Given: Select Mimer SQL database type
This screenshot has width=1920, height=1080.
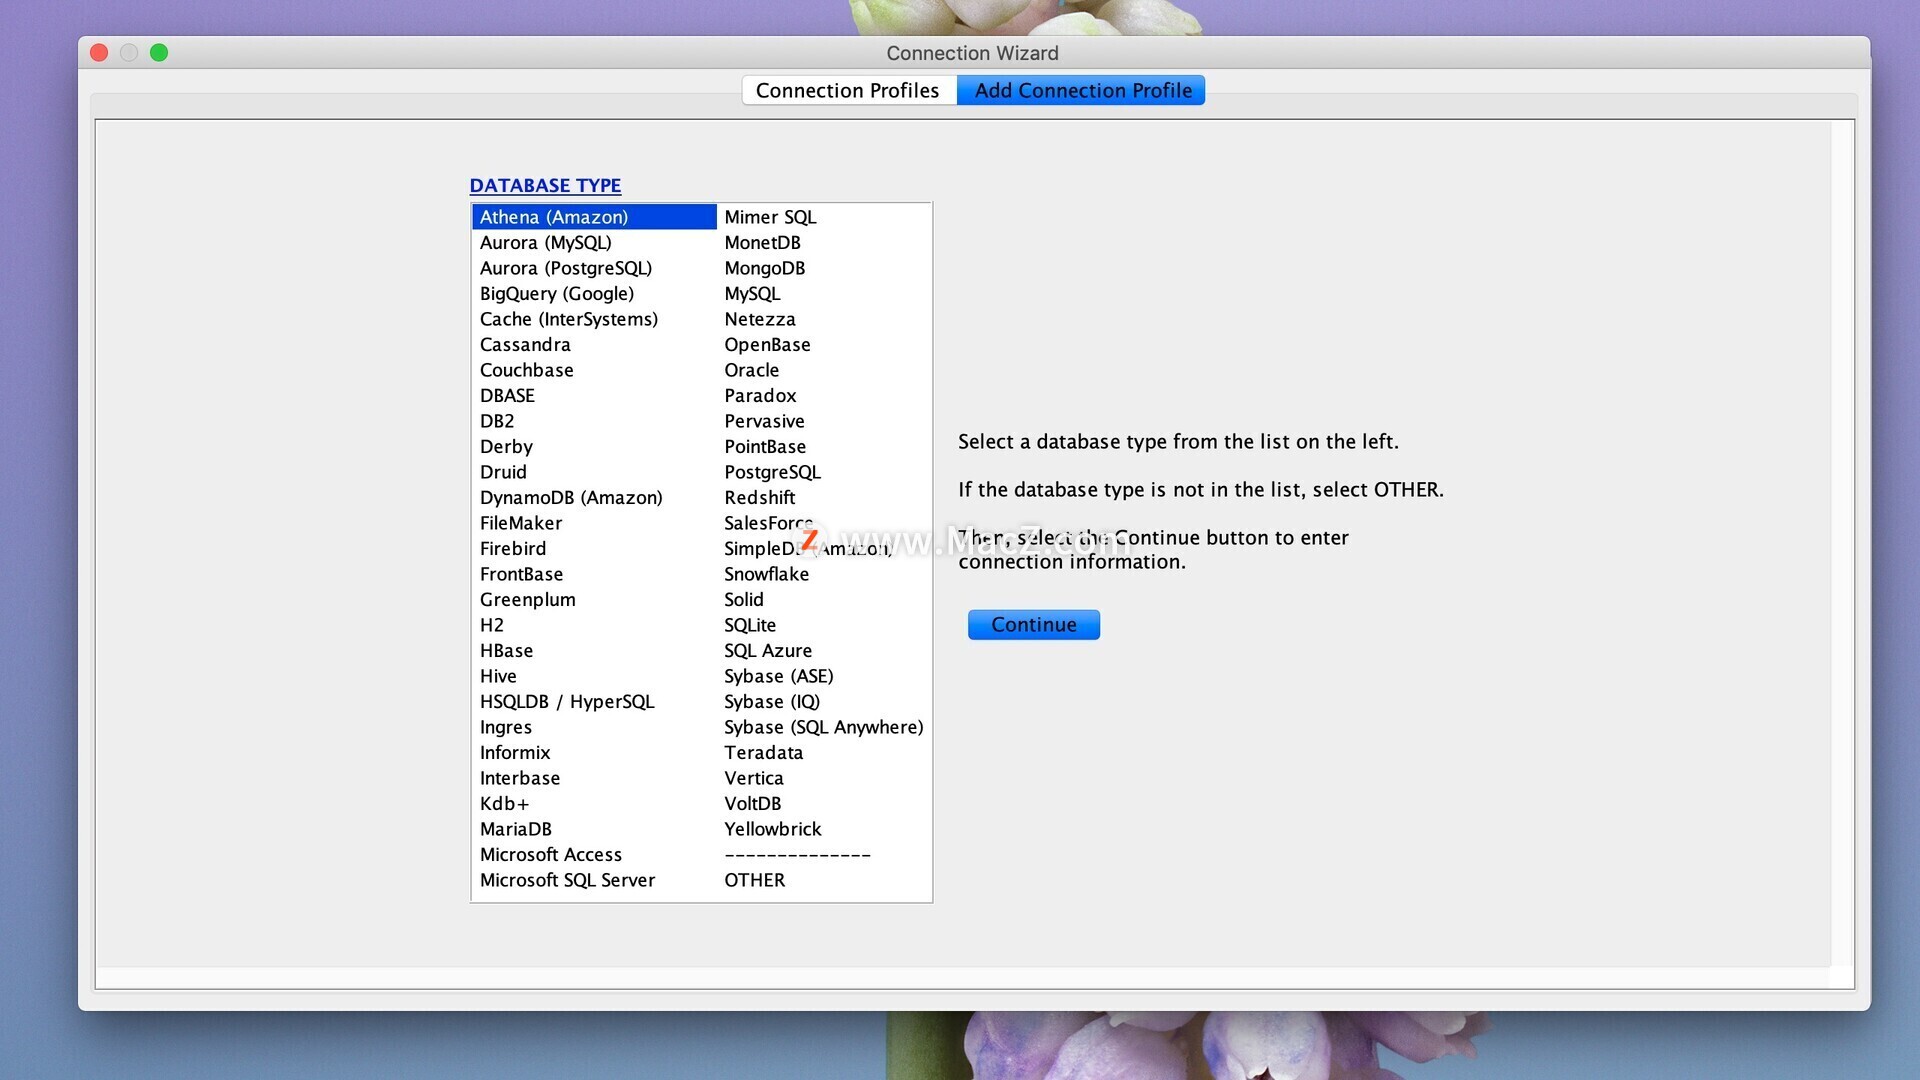Looking at the screenshot, I should pyautogui.click(x=824, y=217).
